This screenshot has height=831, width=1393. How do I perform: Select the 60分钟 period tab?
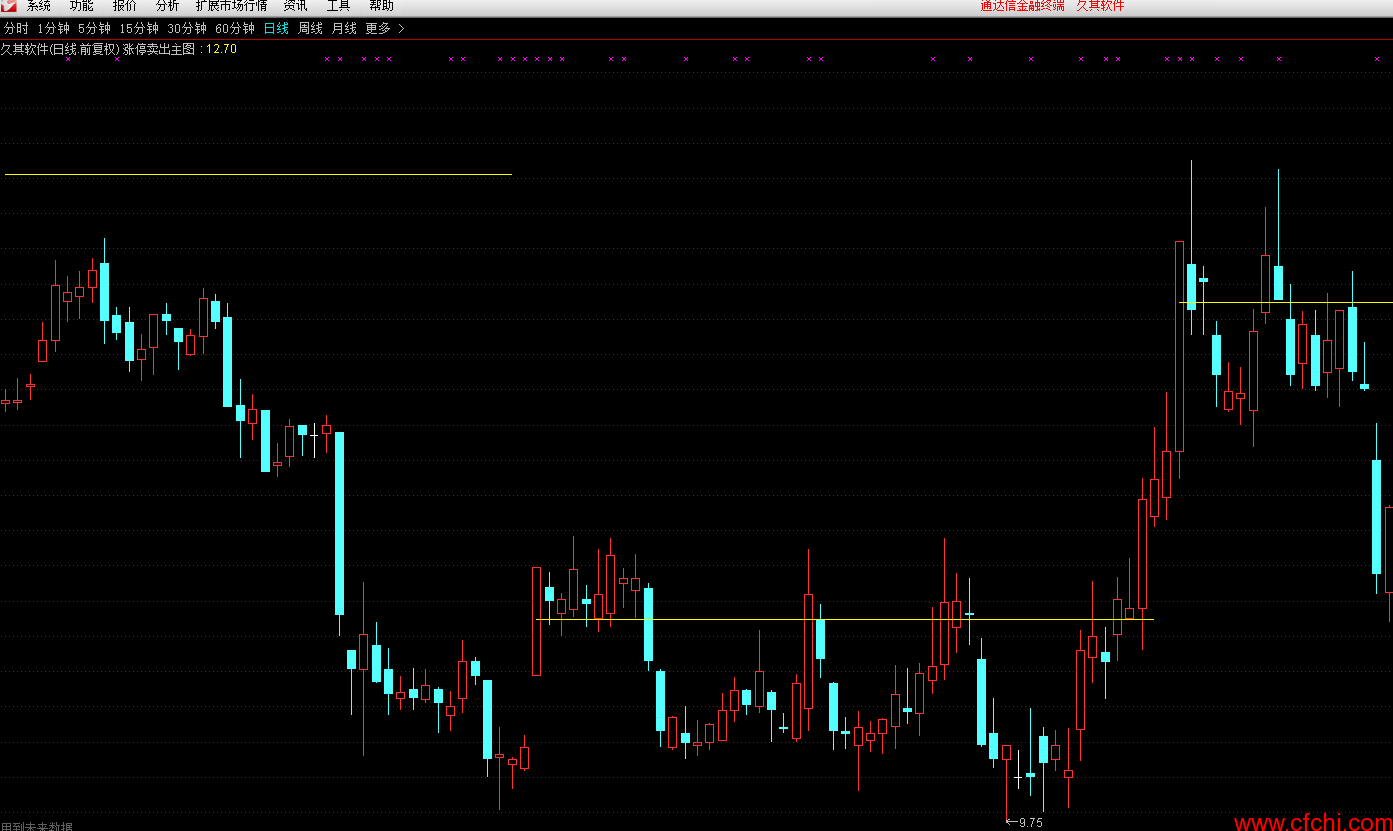pyautogui.click(x=235, y=28)
